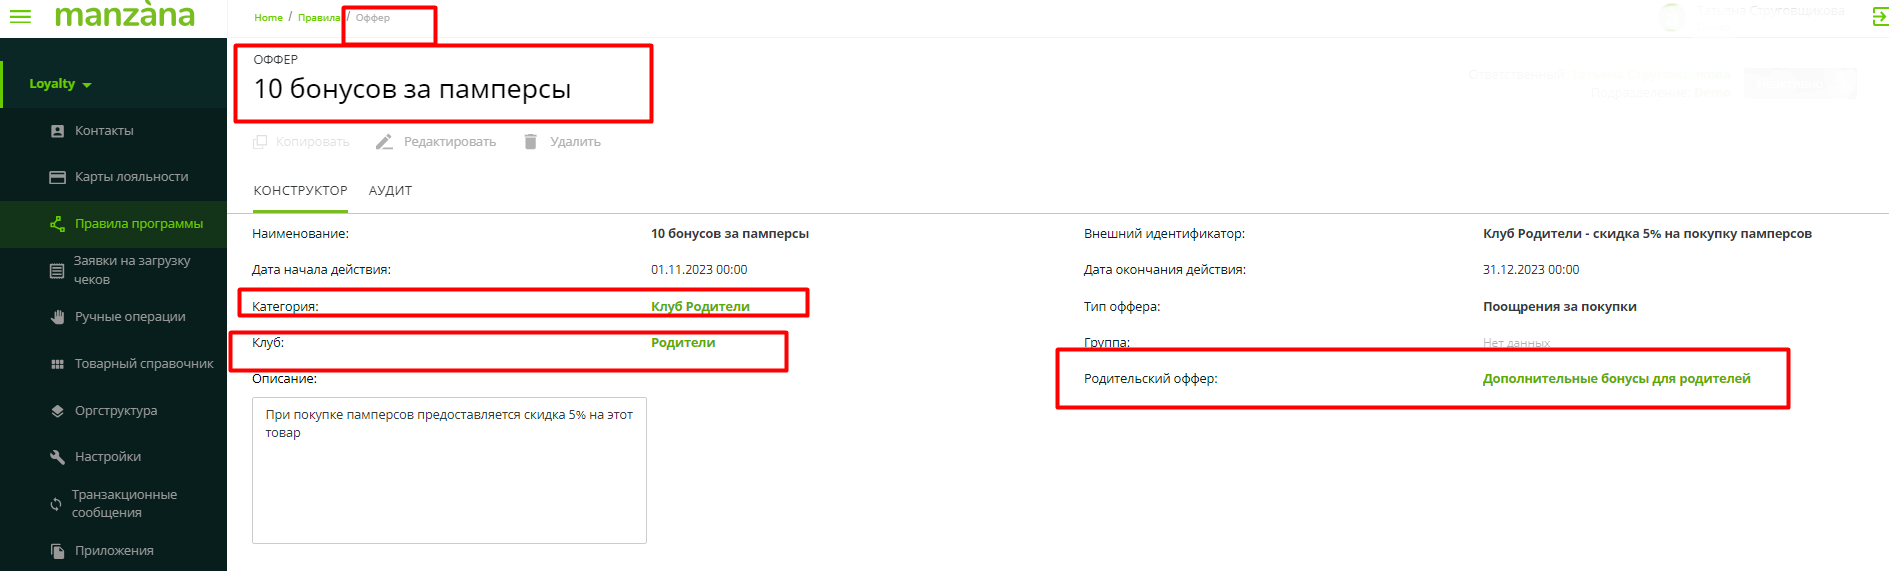
Task: Click the Транзакционные сообщения sync icon
Action: (56, 504)
